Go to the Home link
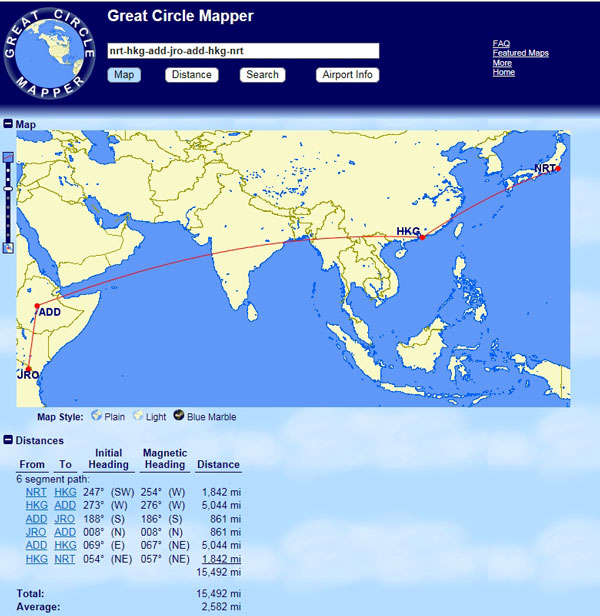Screen dimensions: 600x616 click(503, 72)
